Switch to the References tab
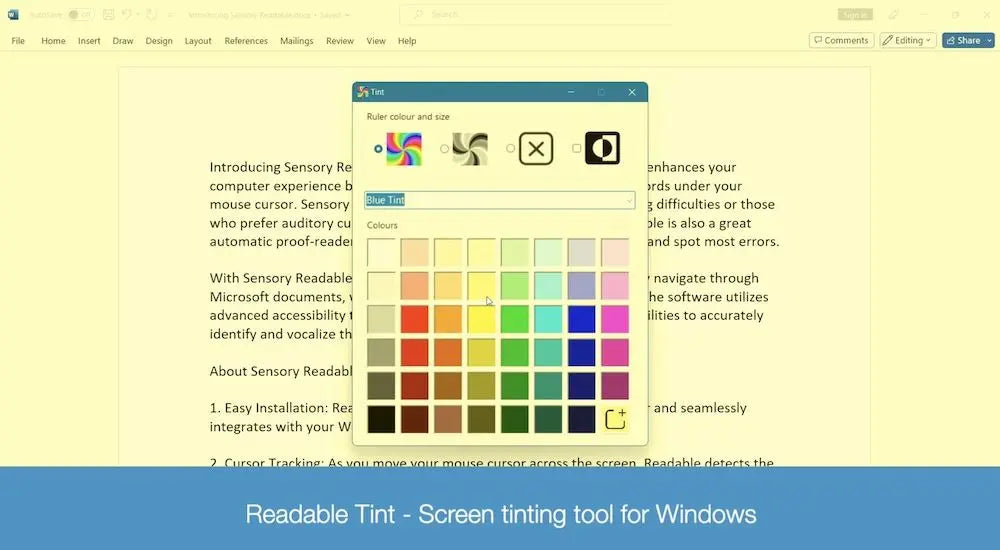The image size is (1000, 550). (246, 41)
